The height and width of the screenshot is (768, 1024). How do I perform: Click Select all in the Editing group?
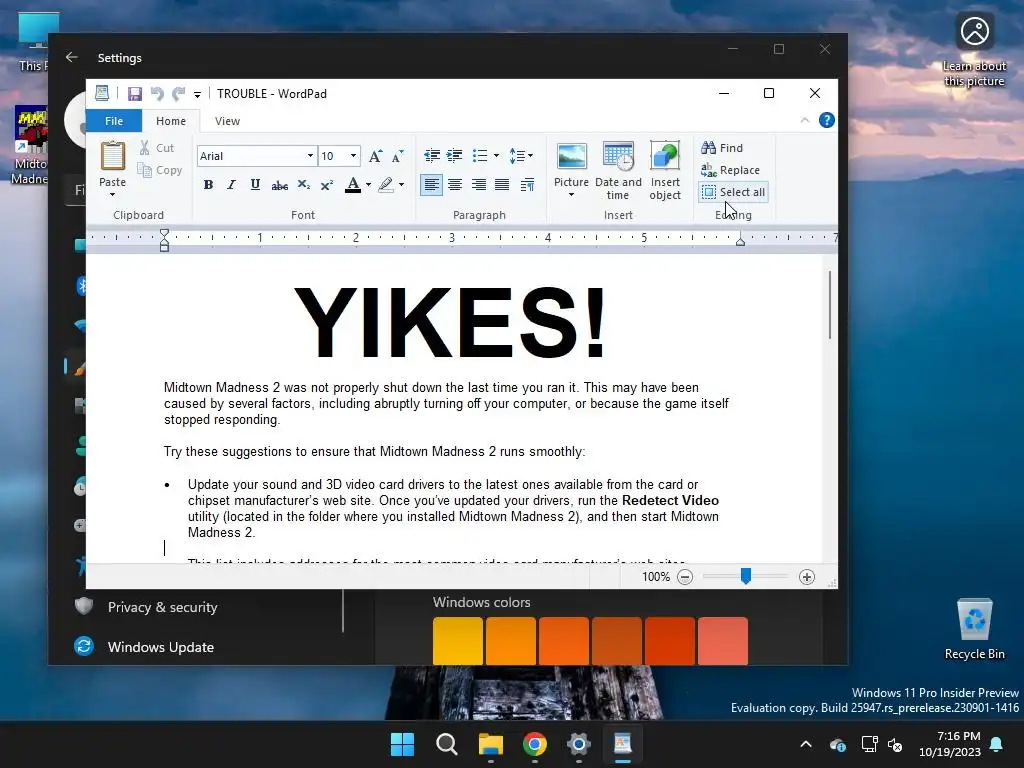[x=733, y=192]
